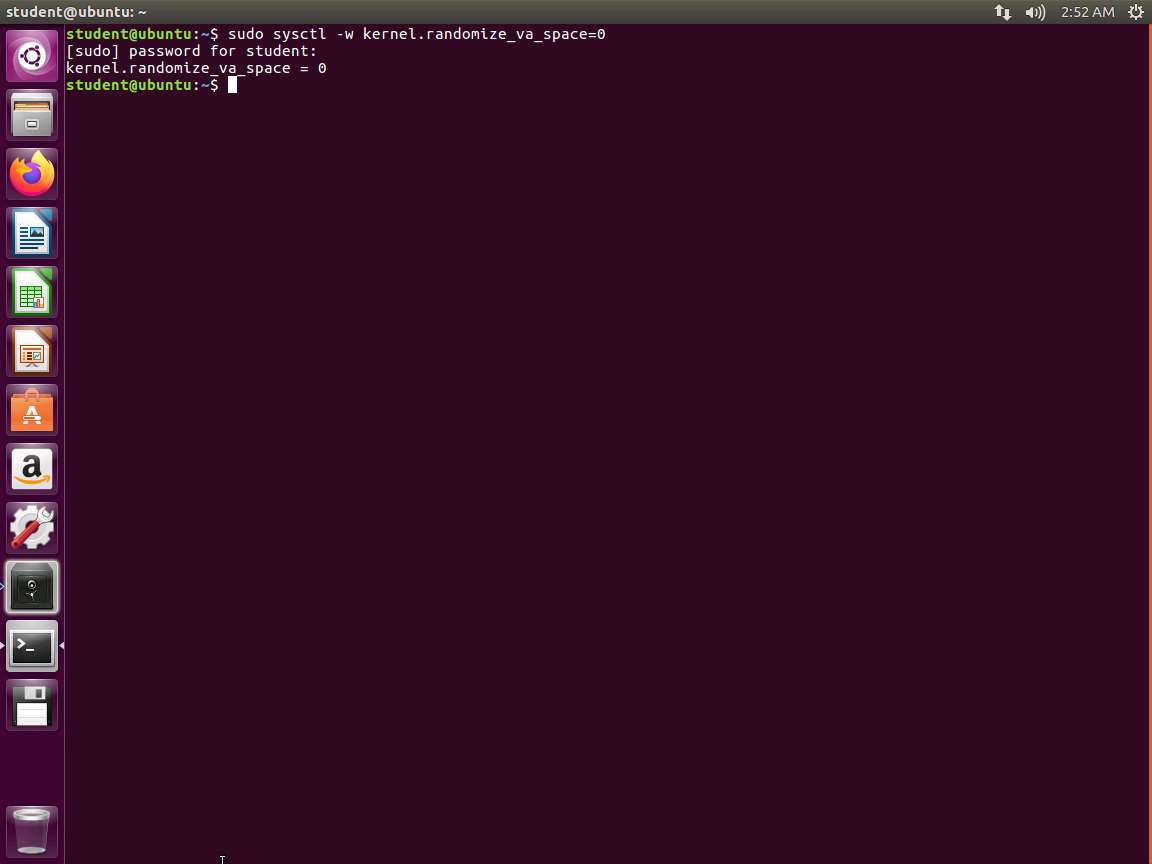Open the power/session gear menu
Image resolution: width=1152 pixels, height=864 pixels.
coord(1136,12)
